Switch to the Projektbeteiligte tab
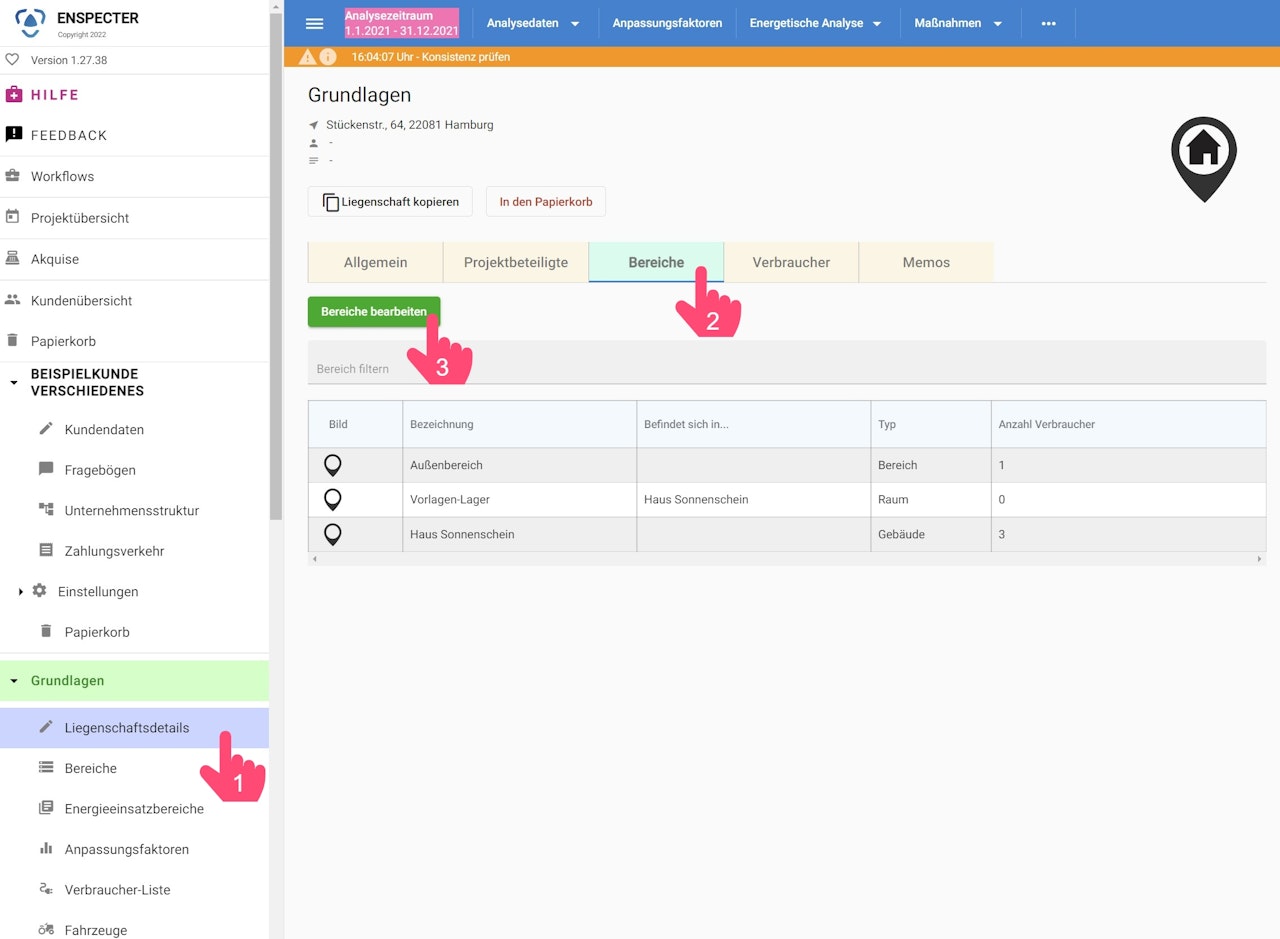This screenshot has width=1280, height=939. (x=516, y=262)
